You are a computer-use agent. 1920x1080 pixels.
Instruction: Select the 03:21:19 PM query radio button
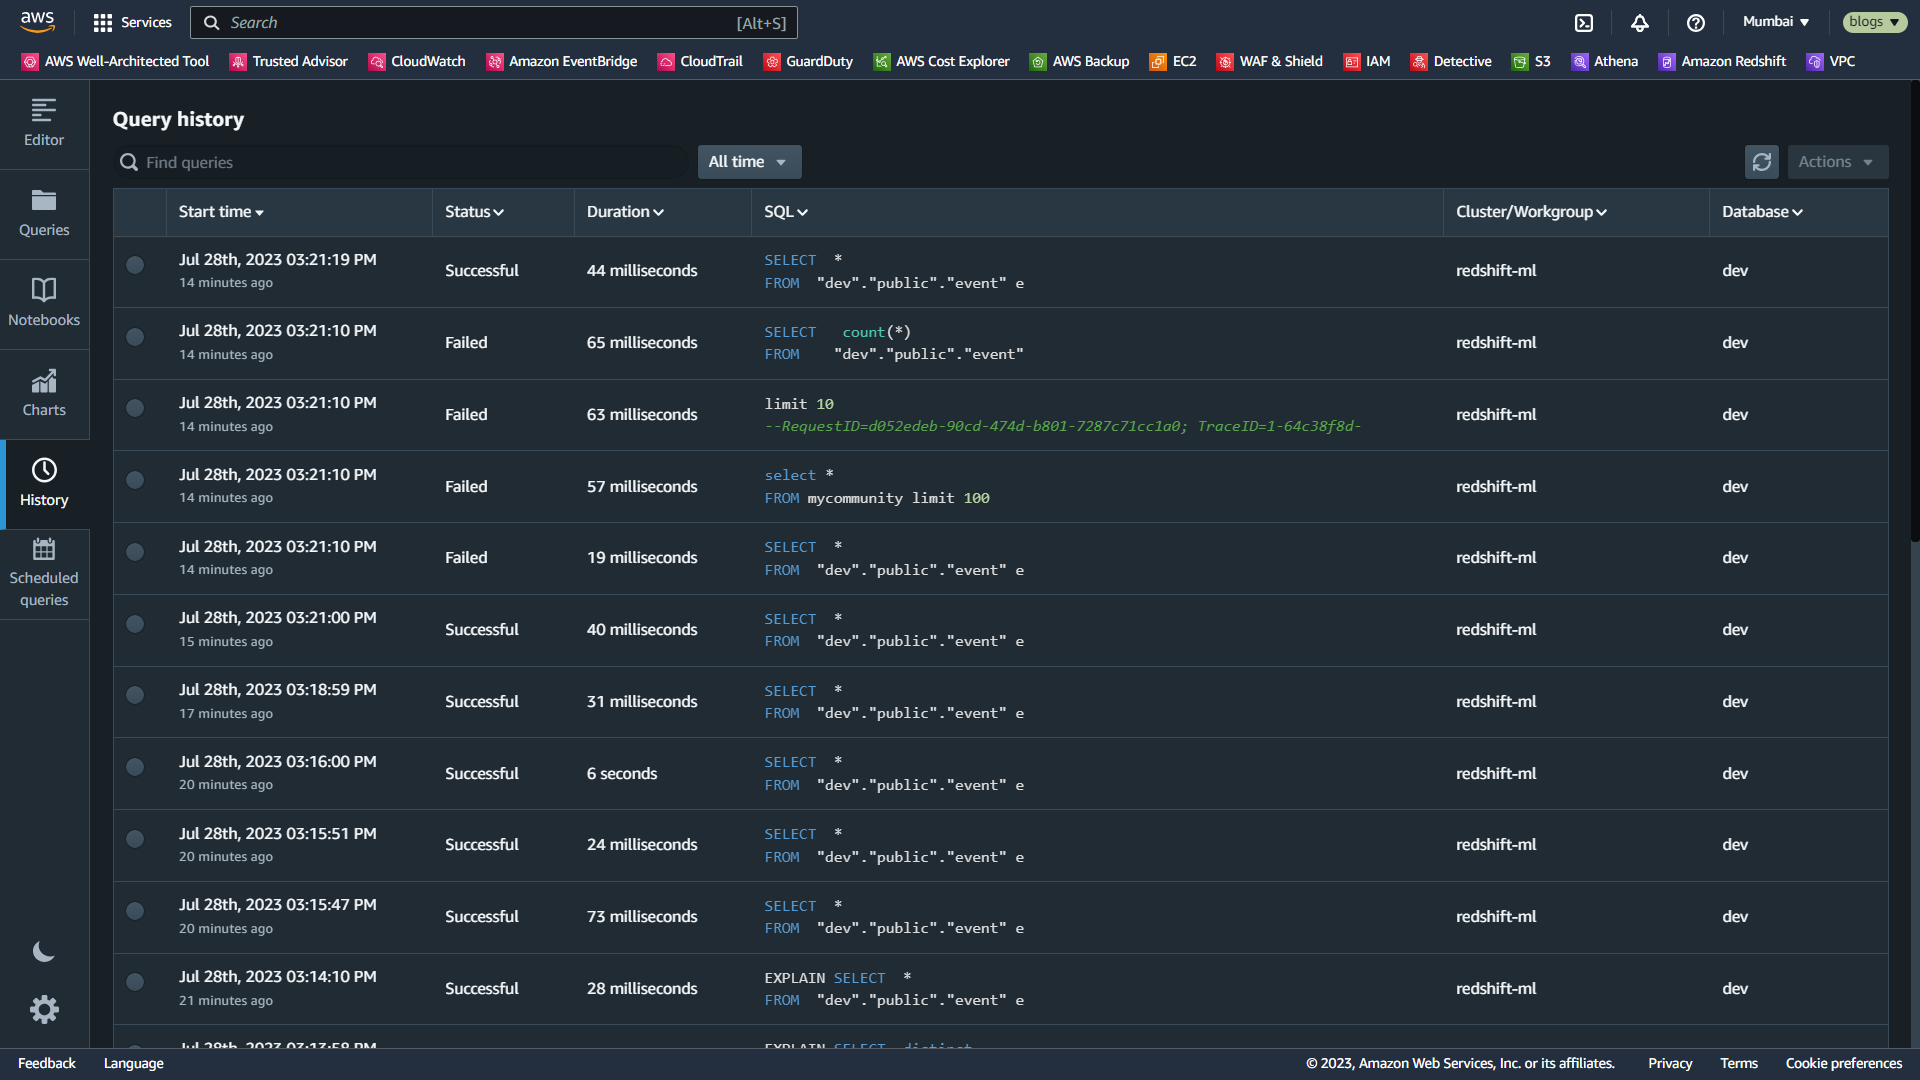(135, 265)
